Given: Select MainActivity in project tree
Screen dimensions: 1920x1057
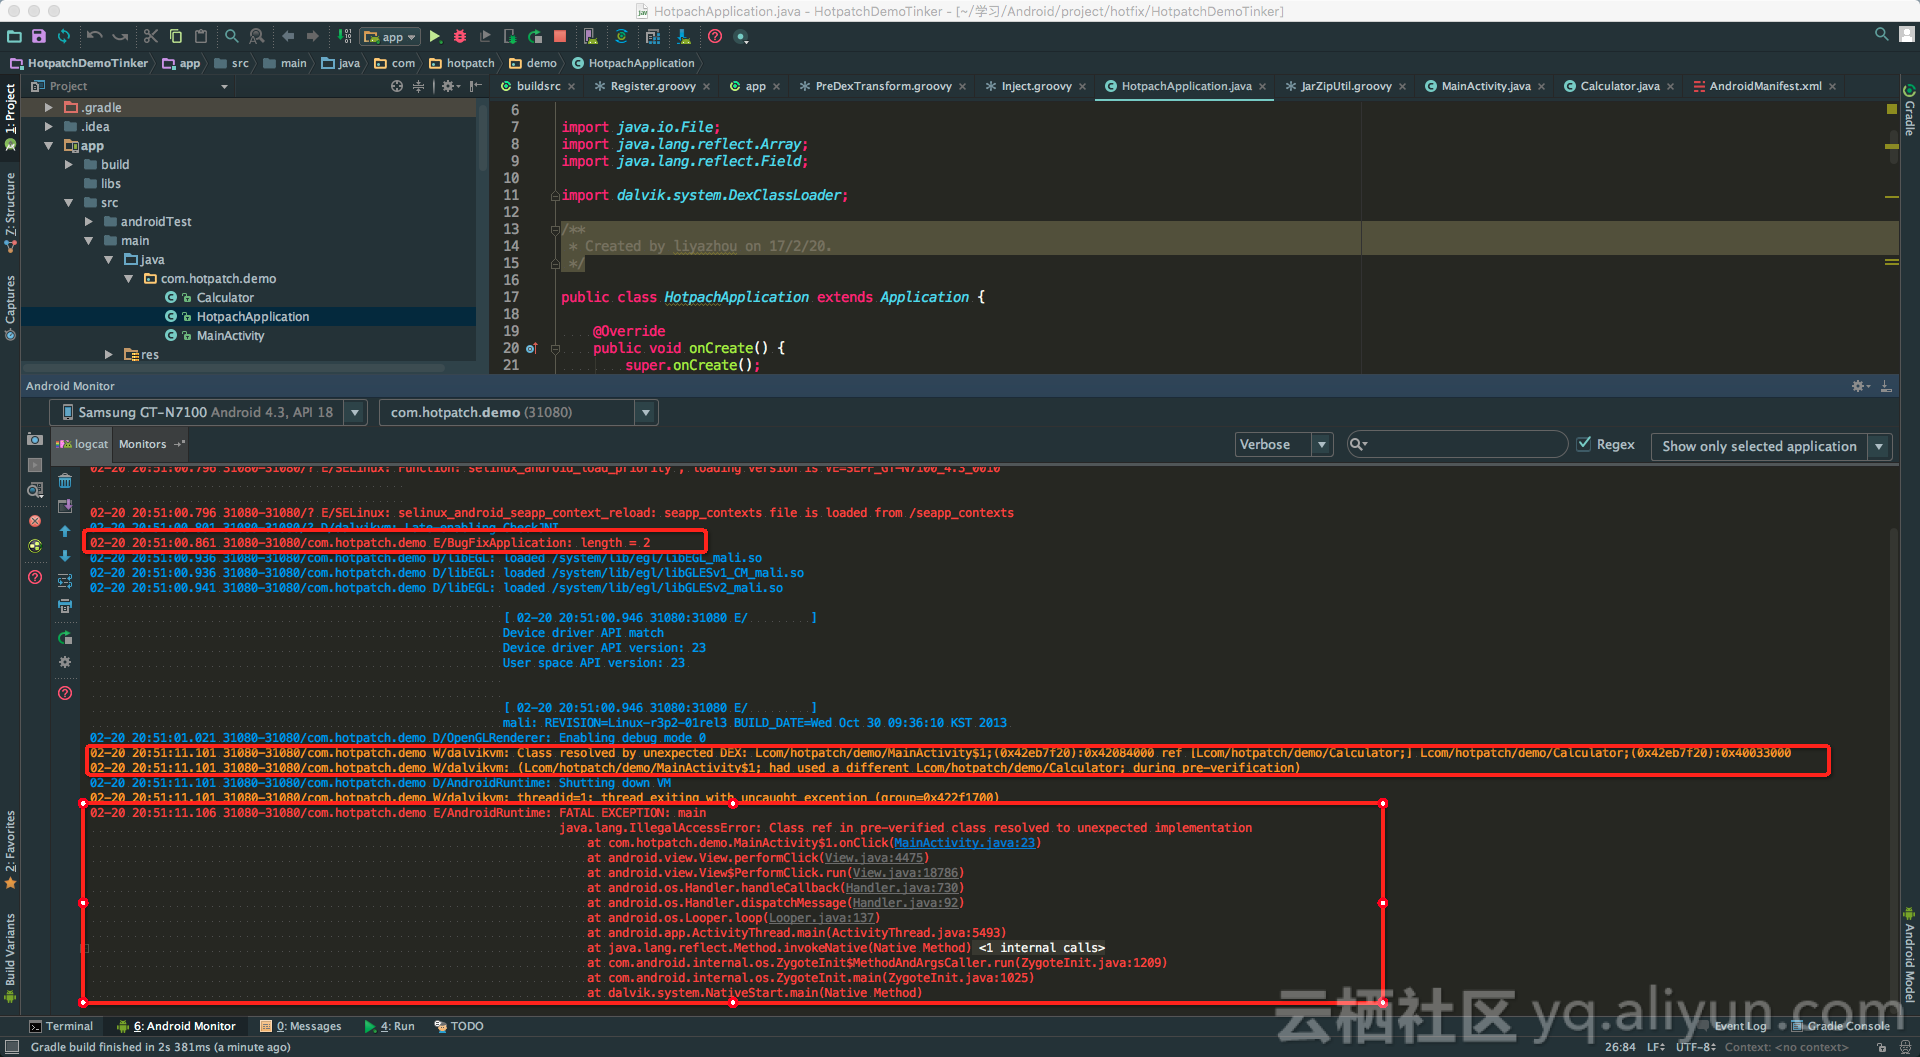Looking at the screenshot, I should (x=230, y=336).
